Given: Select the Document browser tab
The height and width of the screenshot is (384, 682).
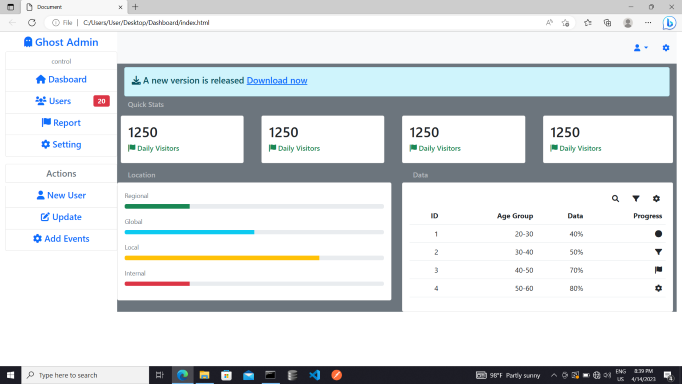Looking at the screenshot, I should 74,7.
